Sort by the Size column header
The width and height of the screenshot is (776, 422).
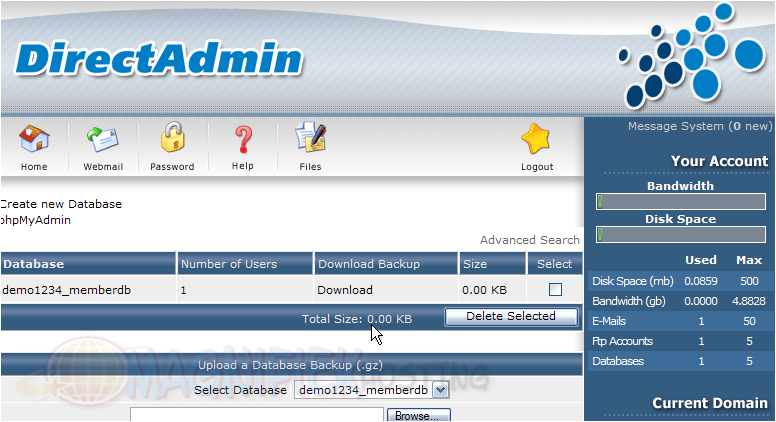coord(475,264)
